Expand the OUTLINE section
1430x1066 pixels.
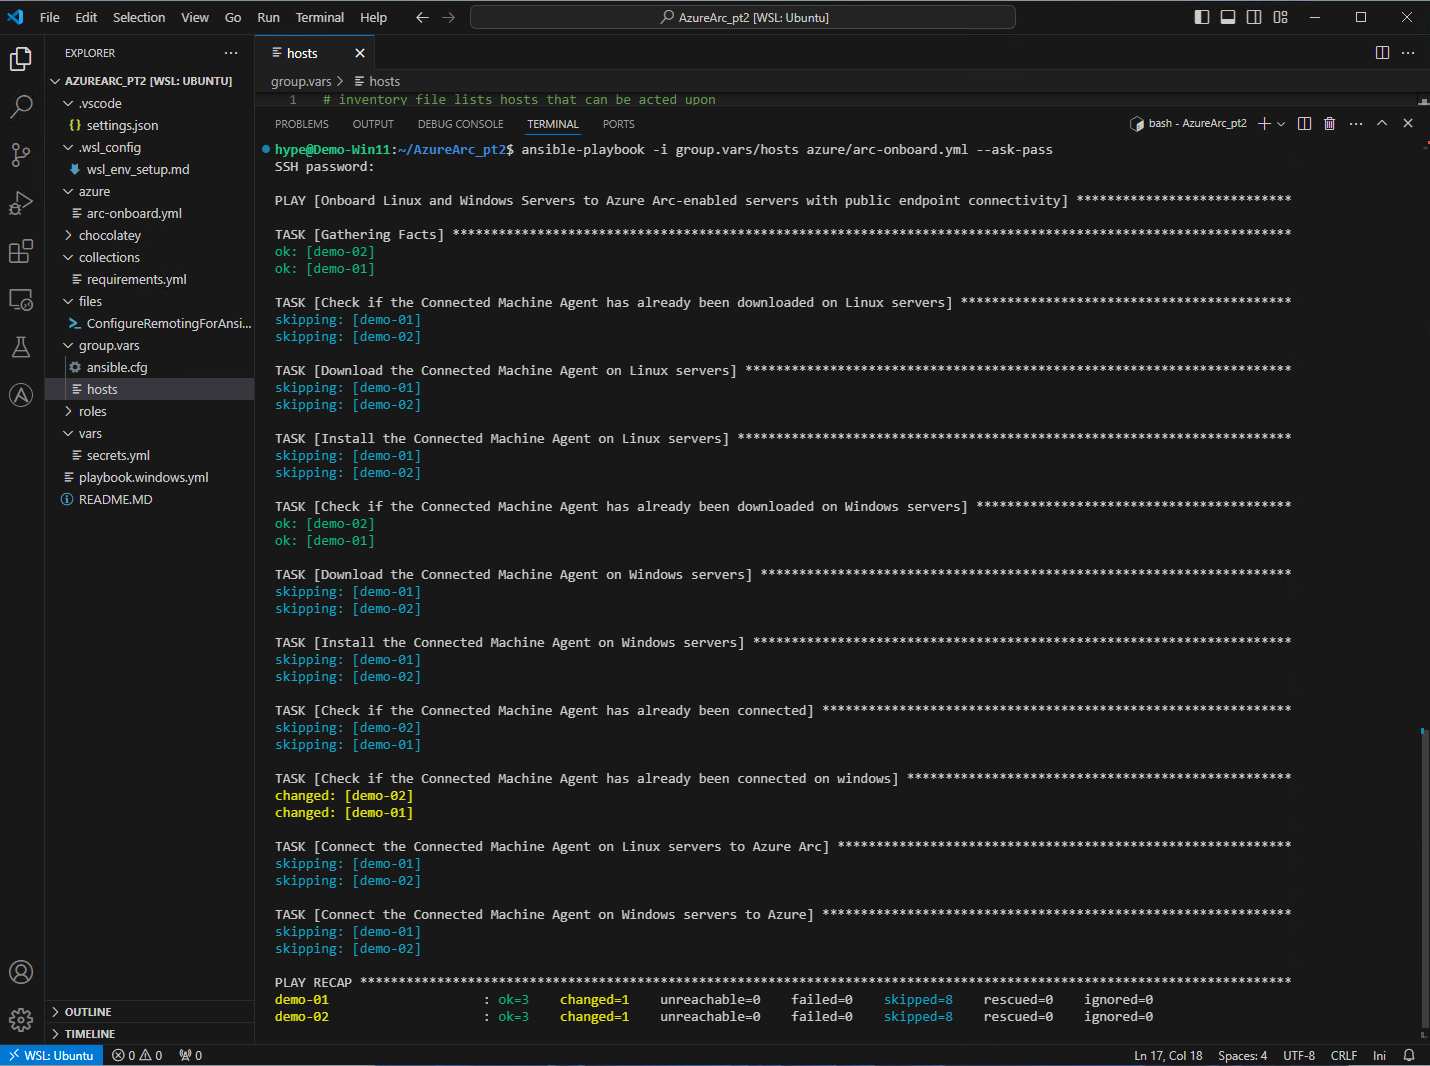tap(150, 1012)
